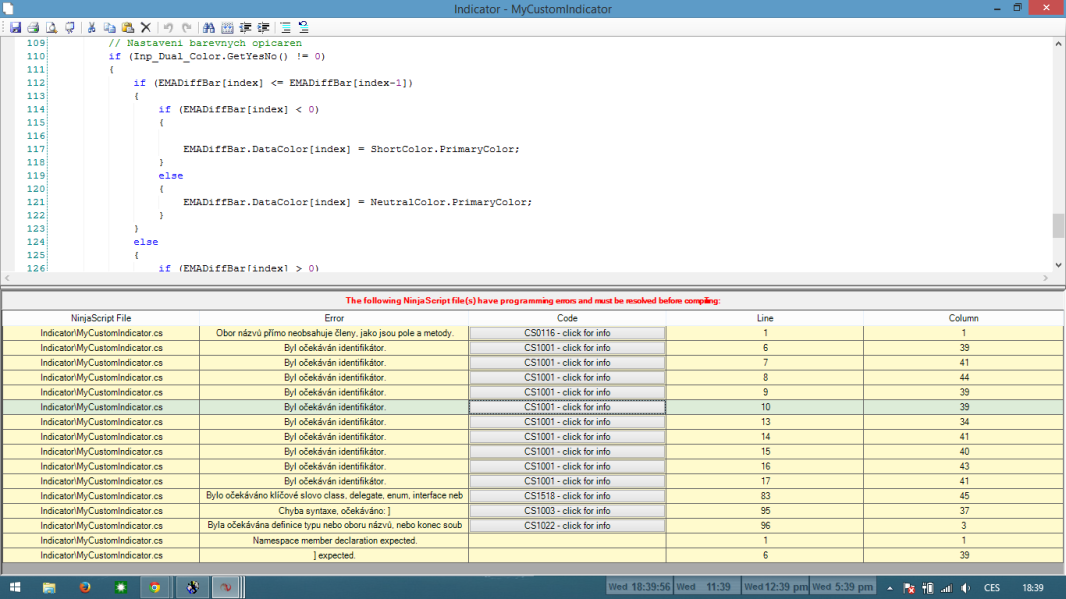Screen dimensions: 1066x599
Task: Open Print Preview from the toolbar
Action: pyautogui.click(x=50, y=28)
